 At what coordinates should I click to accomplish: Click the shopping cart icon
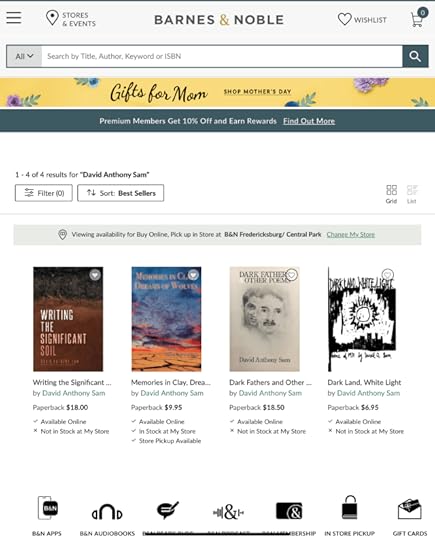418,18
